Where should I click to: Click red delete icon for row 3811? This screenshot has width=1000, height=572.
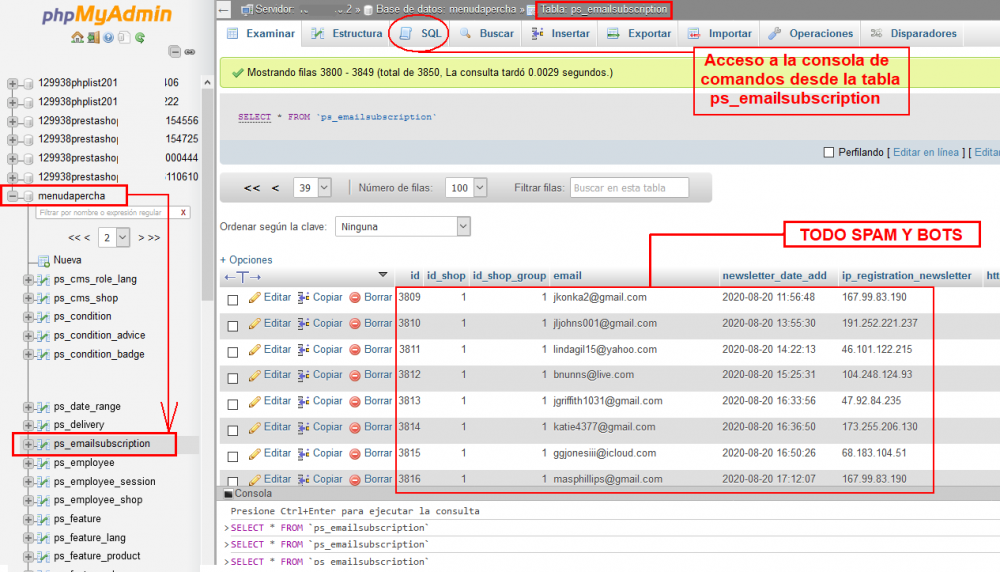355,350
